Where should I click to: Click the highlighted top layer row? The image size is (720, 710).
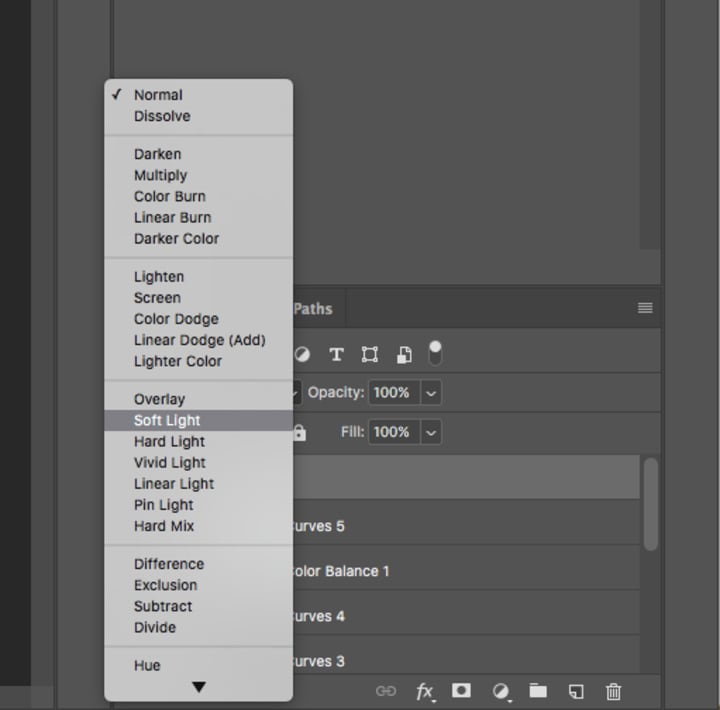[x=467, y=477]
